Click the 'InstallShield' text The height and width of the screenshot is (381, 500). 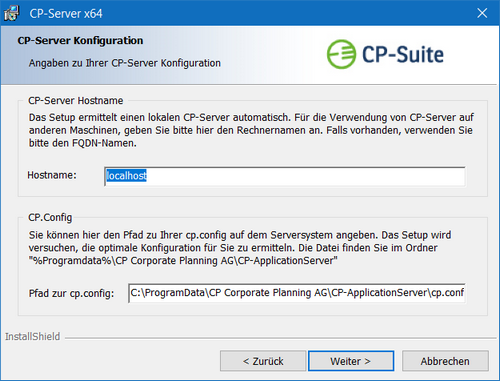click(x=32, y=336)
